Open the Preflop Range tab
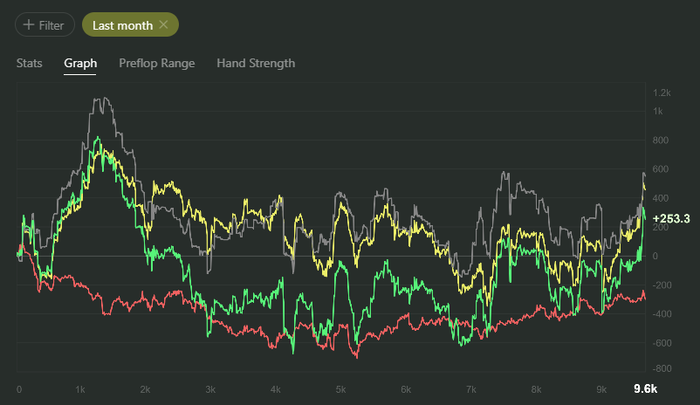The width and height of the screenshot is (700, 405). [157, 63]
